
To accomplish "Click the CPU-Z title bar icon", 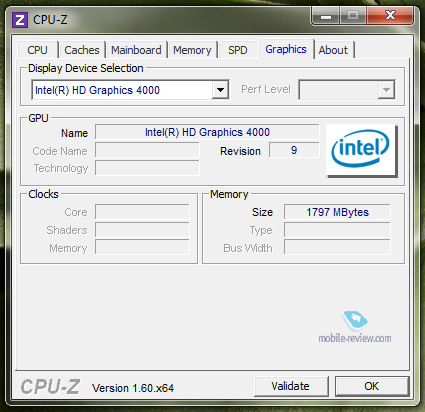I will tap(20, 20).
